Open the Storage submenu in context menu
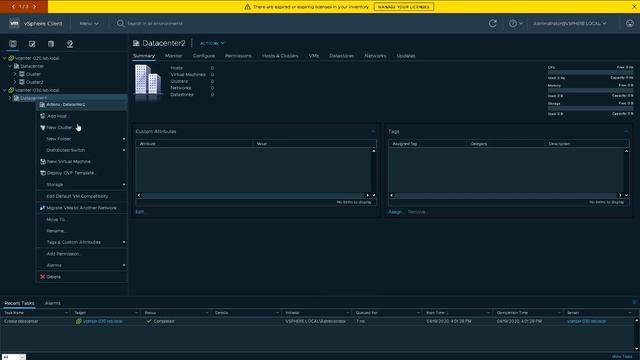 tap(82, 184)
